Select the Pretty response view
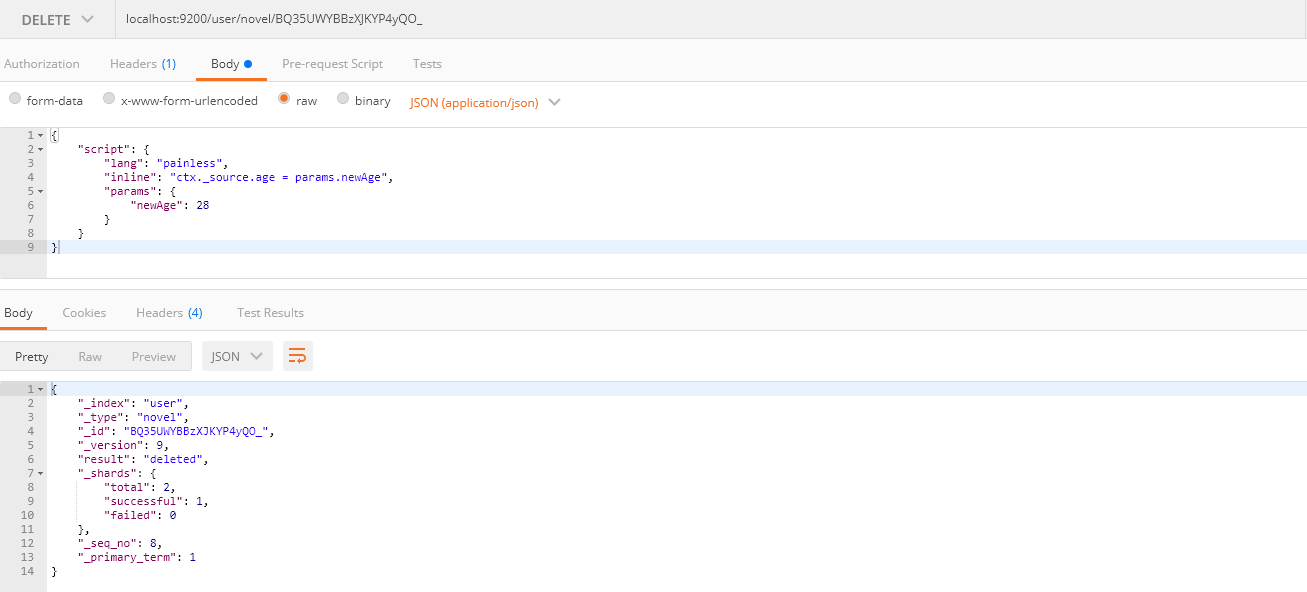This screenshot has width=1307, height=592. [x=32, y=357]
